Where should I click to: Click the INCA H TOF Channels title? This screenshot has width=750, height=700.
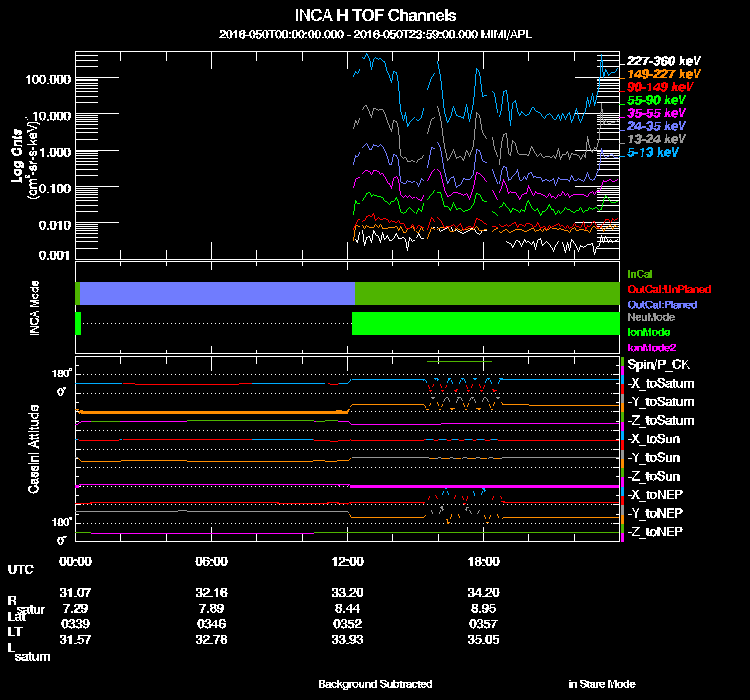coord(375,15)
